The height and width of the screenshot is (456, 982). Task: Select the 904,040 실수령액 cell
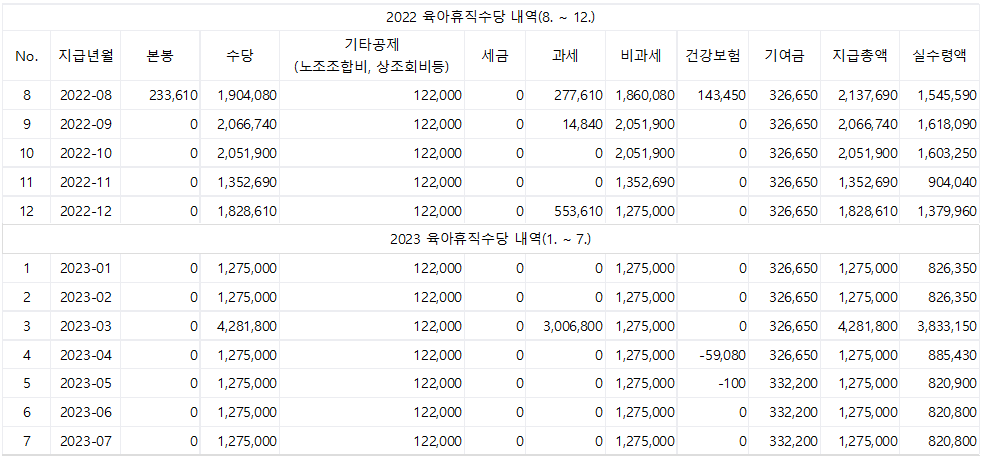tap(939, 182)
